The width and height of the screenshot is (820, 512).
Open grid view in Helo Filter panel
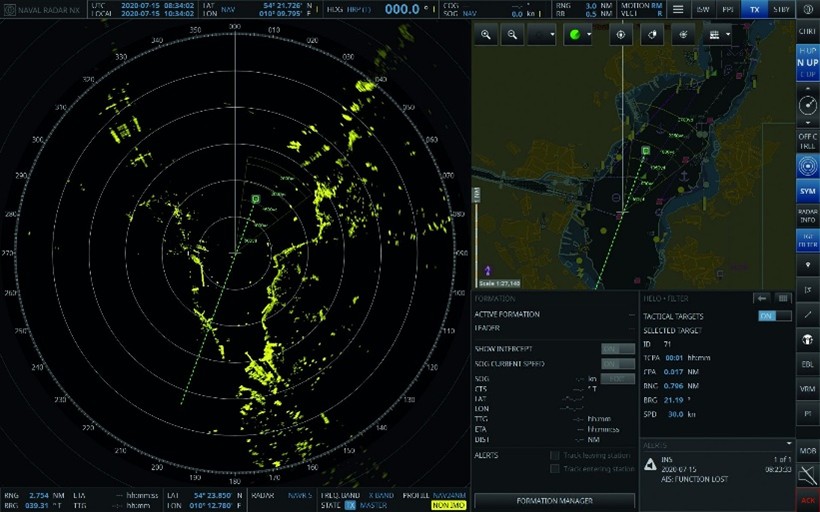(782, 298)
